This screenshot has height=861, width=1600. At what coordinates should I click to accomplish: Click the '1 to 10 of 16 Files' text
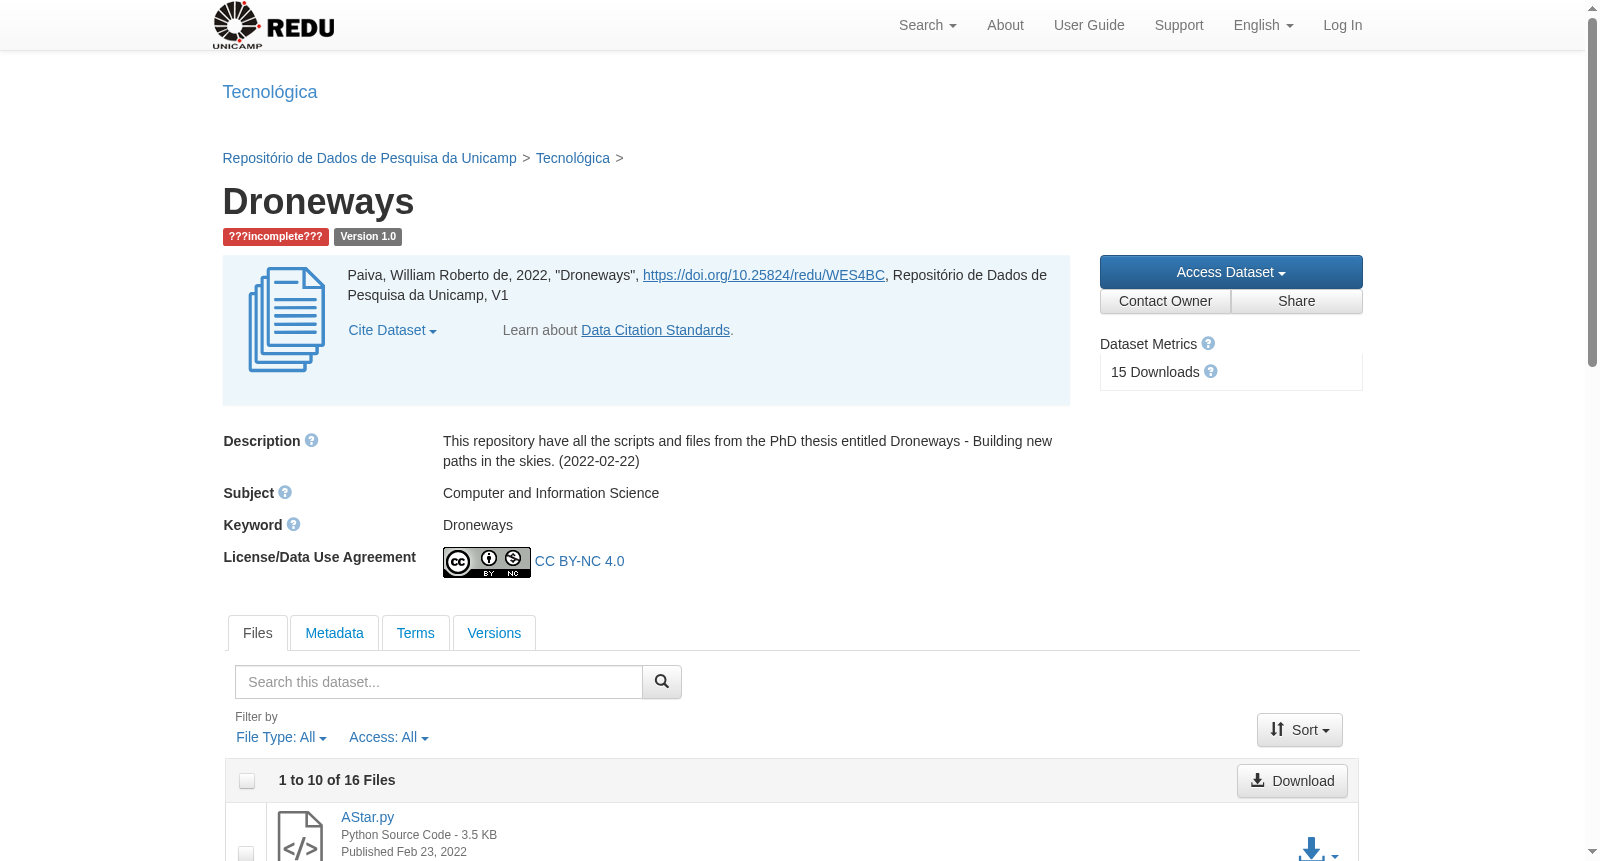pyautogui.click(x=337, y=780)
